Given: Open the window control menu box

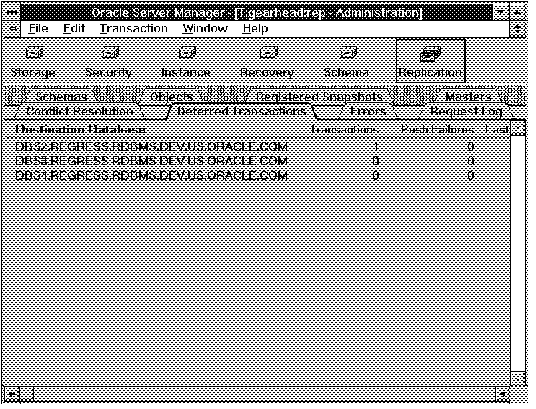Looking at the screenshot, I should tap(11, 12).
